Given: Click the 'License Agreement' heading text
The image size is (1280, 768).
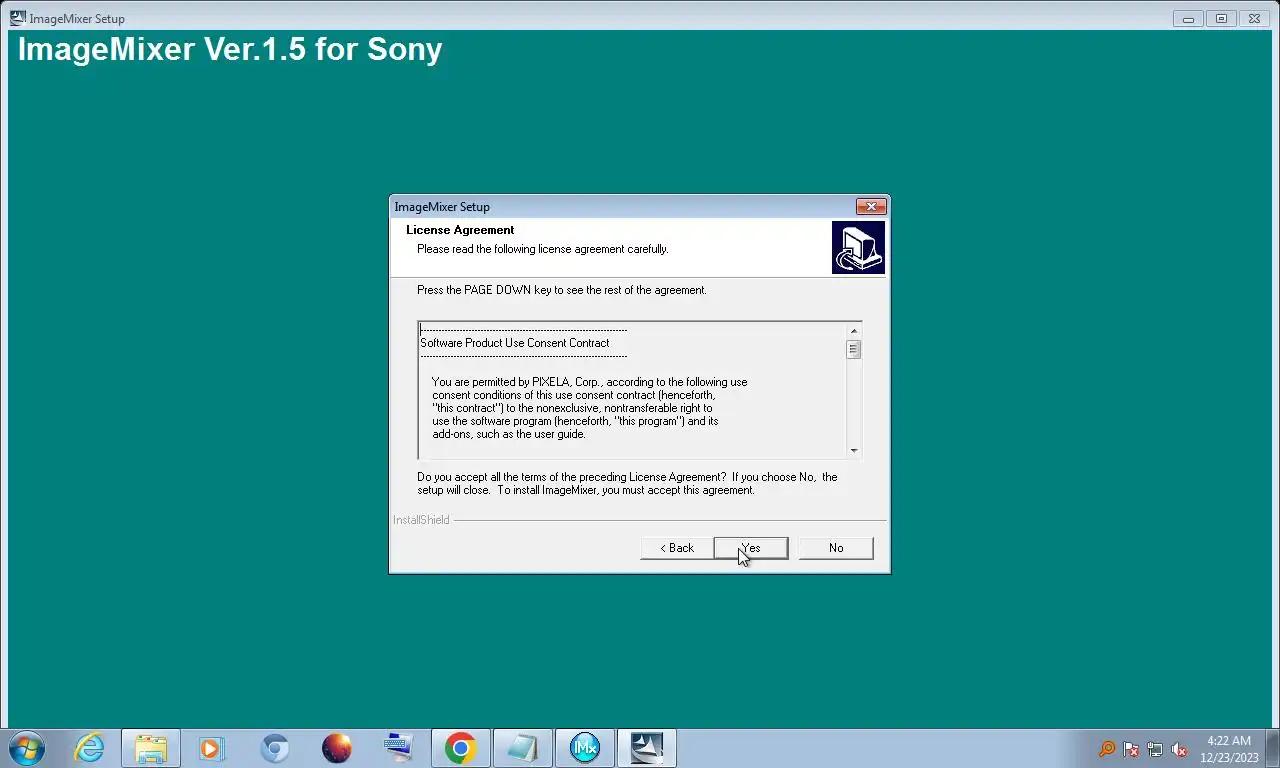Looking at the screenshot, I should pyautogui.click(x=460, y=230).
